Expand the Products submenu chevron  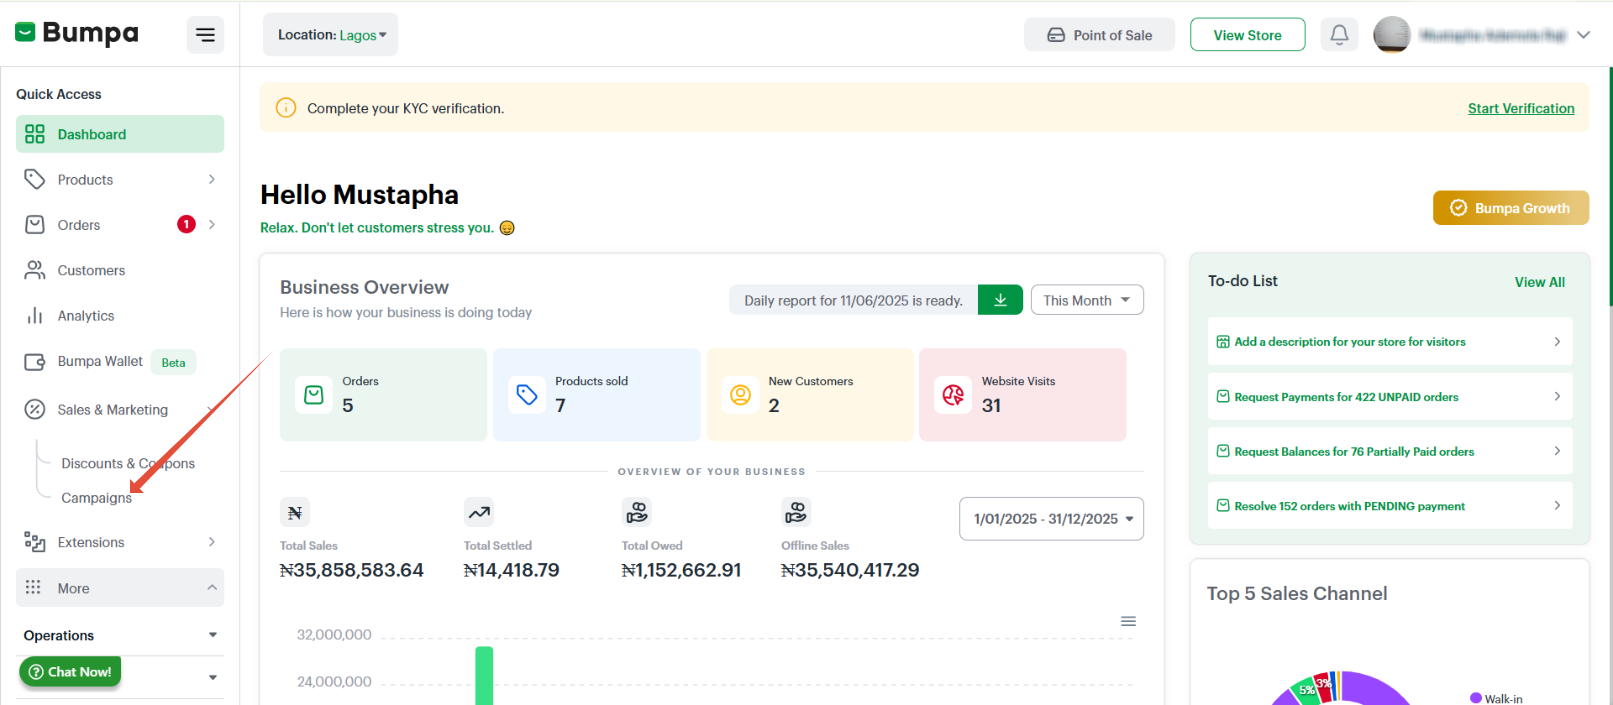pos(212,179)
